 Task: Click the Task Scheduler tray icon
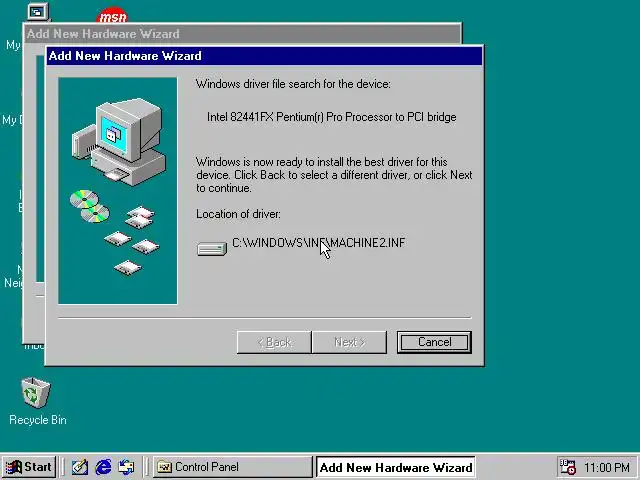pyautogui.click(x=568, y=467)
